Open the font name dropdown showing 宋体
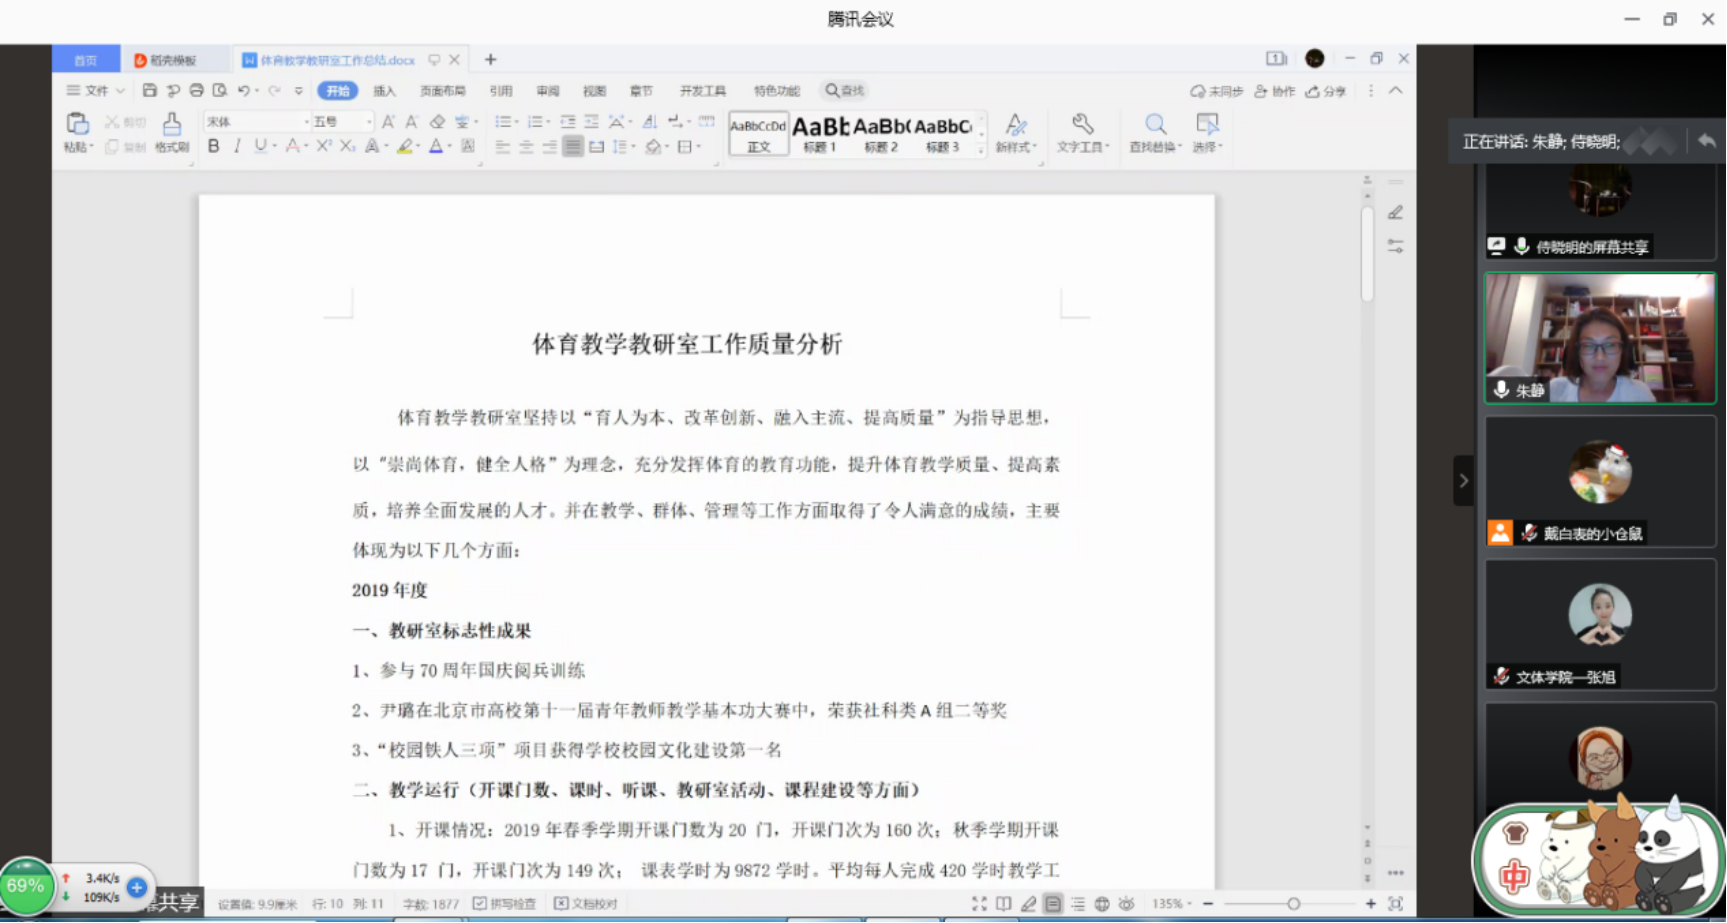1727x923 pixels. click(256, 122)
